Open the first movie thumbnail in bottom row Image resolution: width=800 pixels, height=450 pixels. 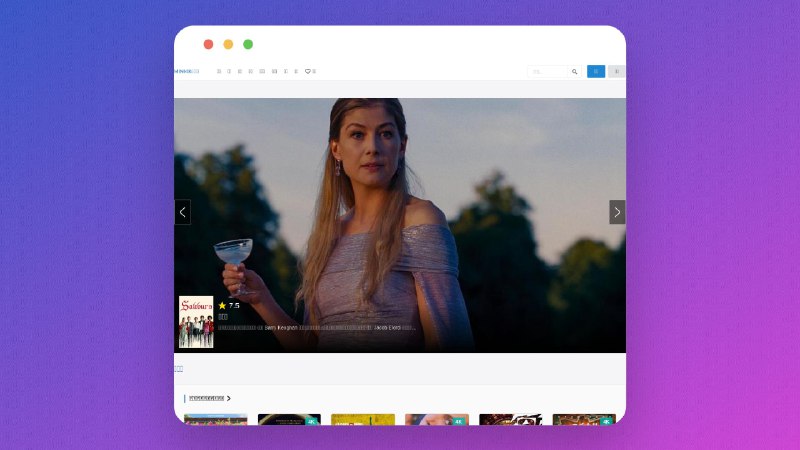215,419
